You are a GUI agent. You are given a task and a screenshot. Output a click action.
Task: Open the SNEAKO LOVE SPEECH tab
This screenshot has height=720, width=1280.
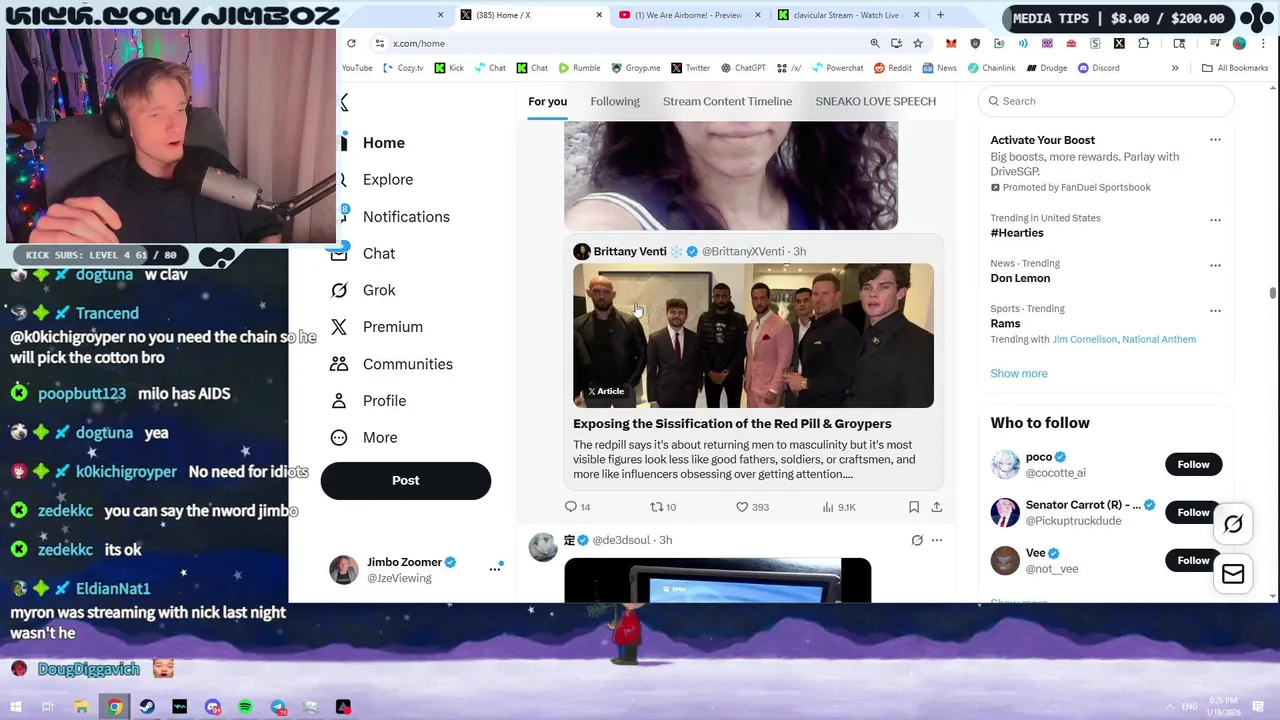click(875, 101)
